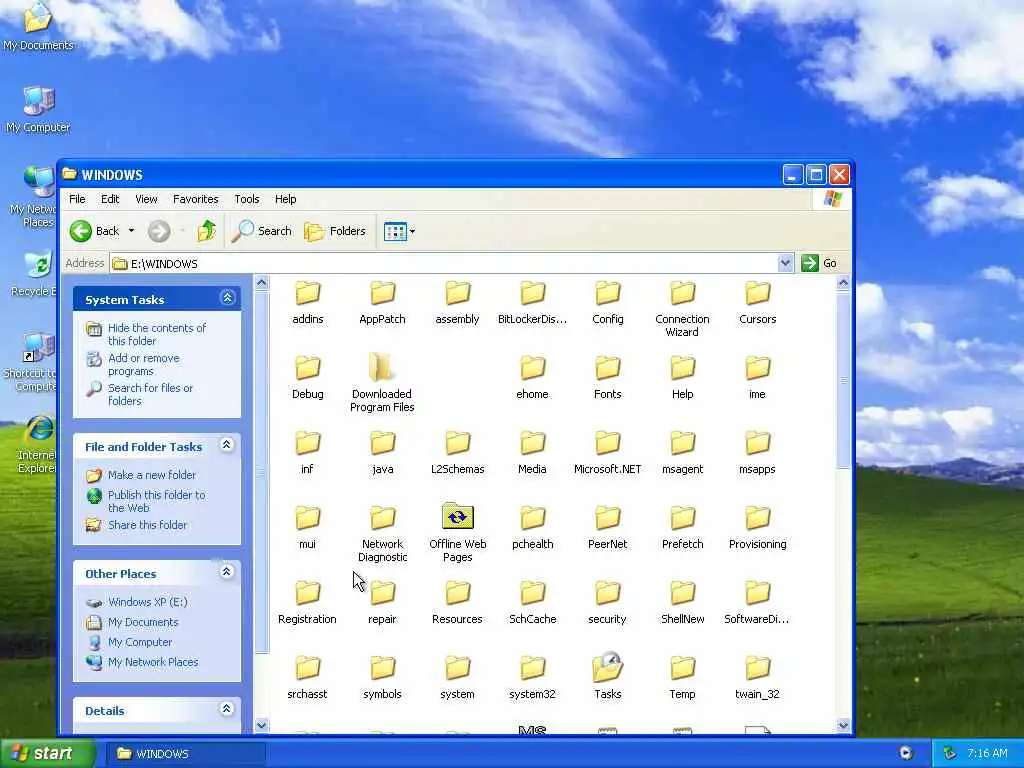1024x768 pixels.
Task: Select the AppPatch folder
Action: pos(383,303)
